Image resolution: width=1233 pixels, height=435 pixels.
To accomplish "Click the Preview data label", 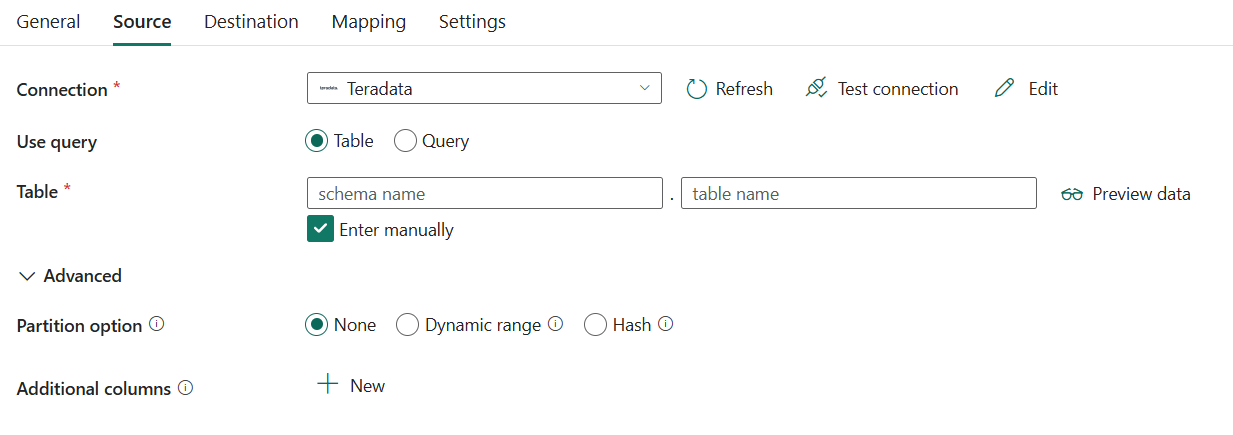I will [1141, 194].
